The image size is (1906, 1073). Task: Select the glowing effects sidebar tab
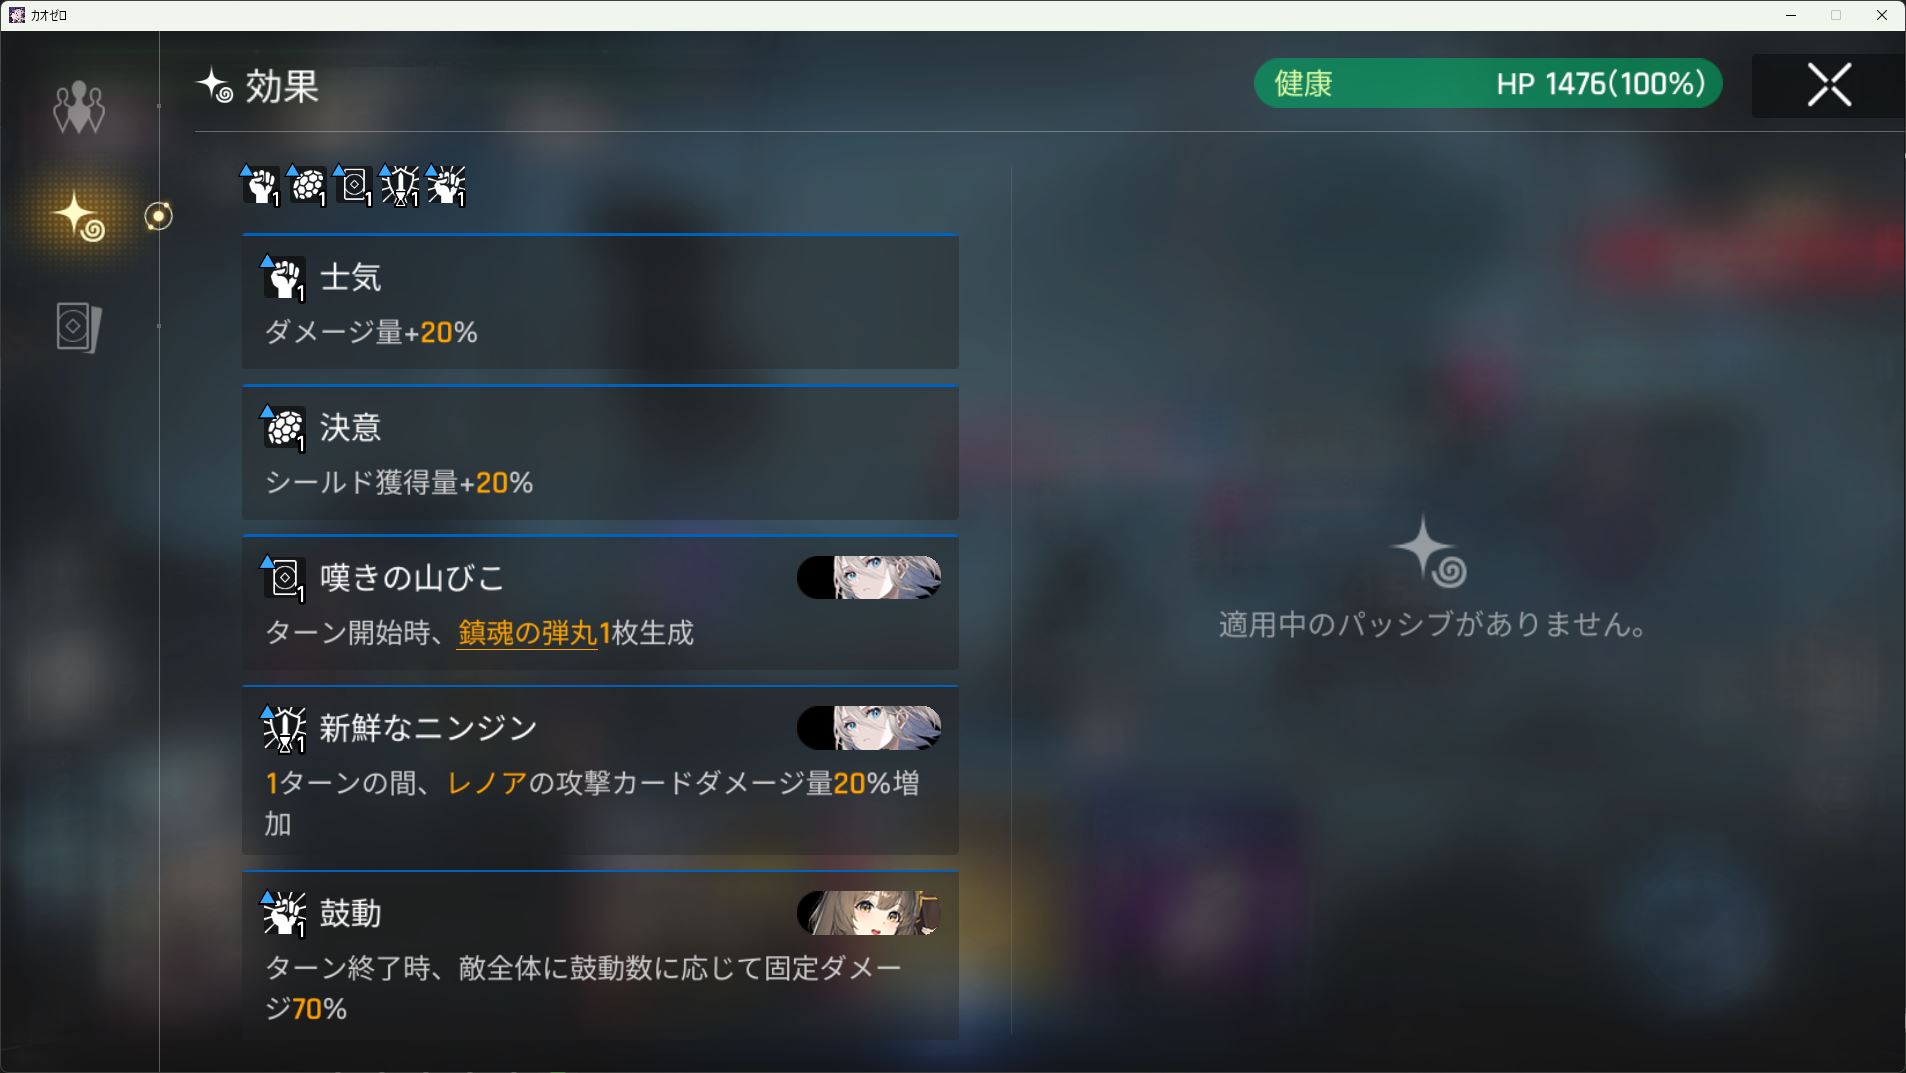[x=79, y=216]
